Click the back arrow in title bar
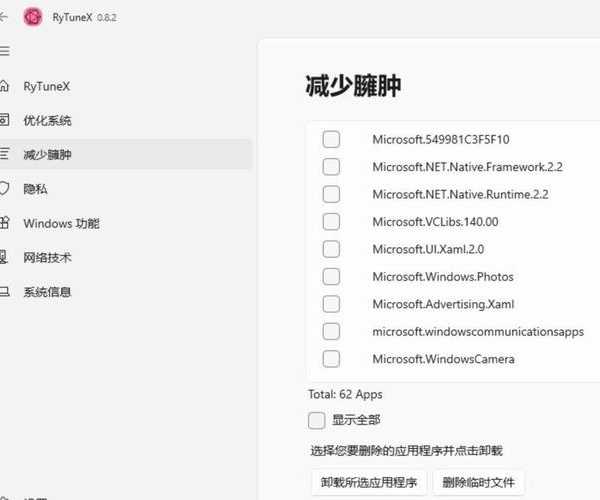The width and height of the screenshot is (600, 500). [4, 17]
